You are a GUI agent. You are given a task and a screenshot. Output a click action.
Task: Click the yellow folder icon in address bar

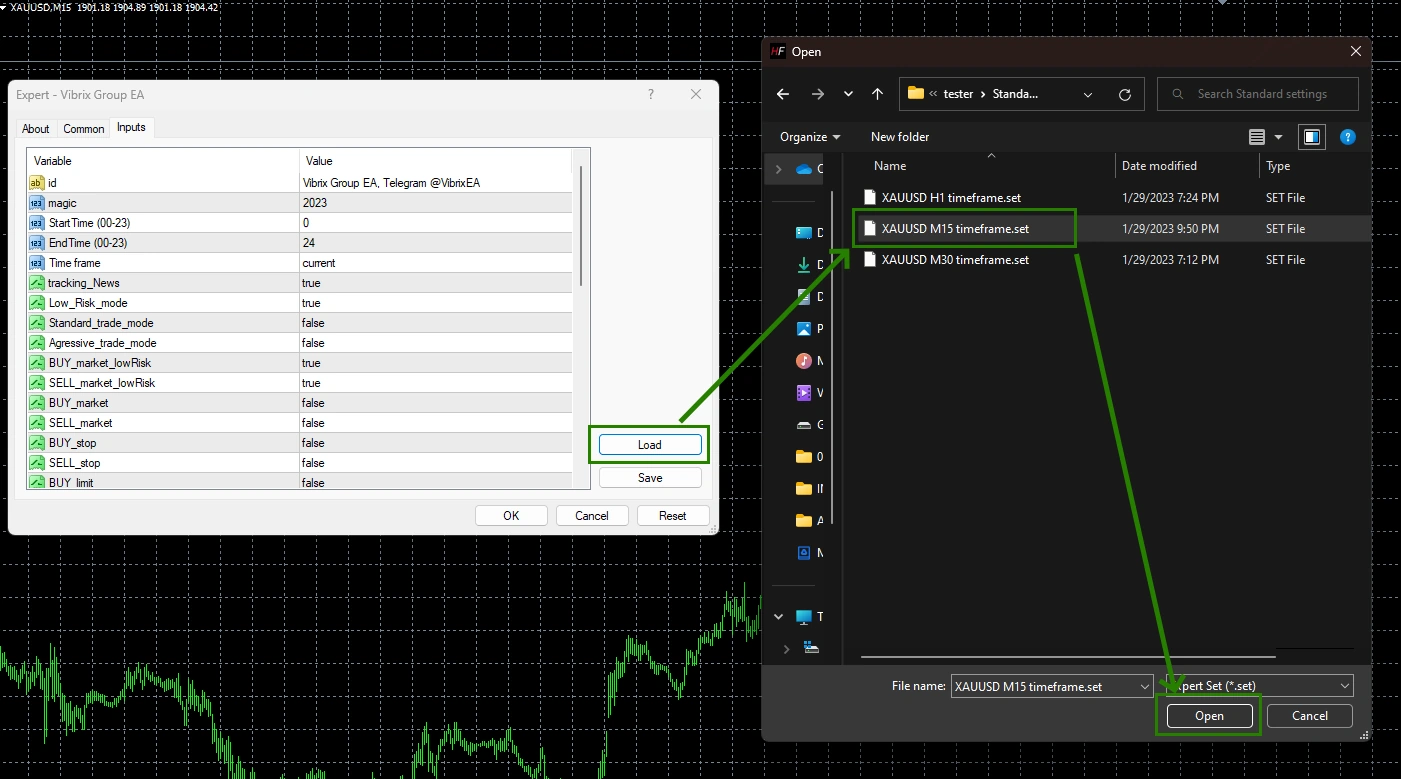(915, 93)
